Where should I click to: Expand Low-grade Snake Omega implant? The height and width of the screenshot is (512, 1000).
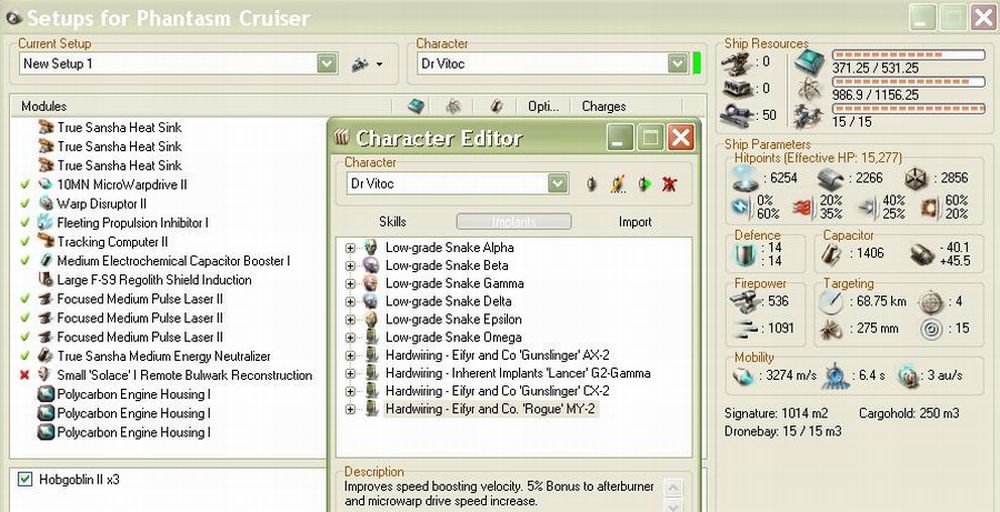350,337
